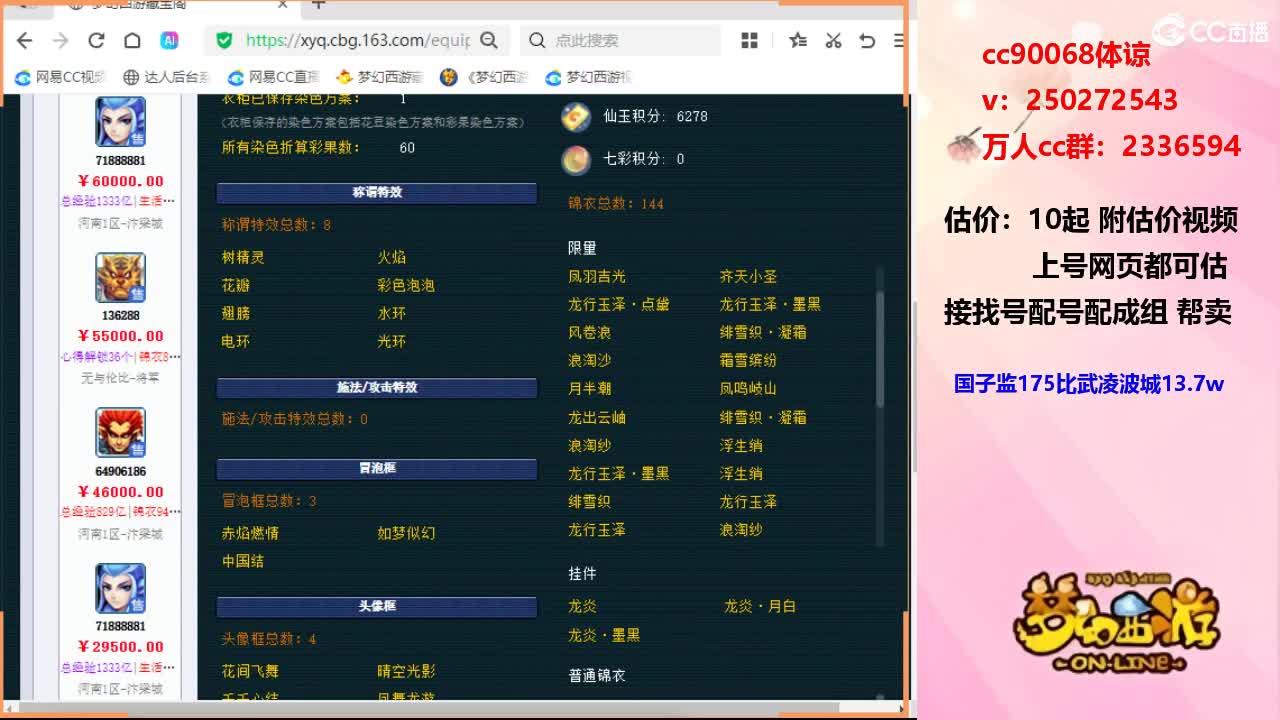Image resolution: width=1280 pixels, height=720 pixels.
Task: Focus the xyq.cbg.163.com address bar
Action: tap(357, 40)
